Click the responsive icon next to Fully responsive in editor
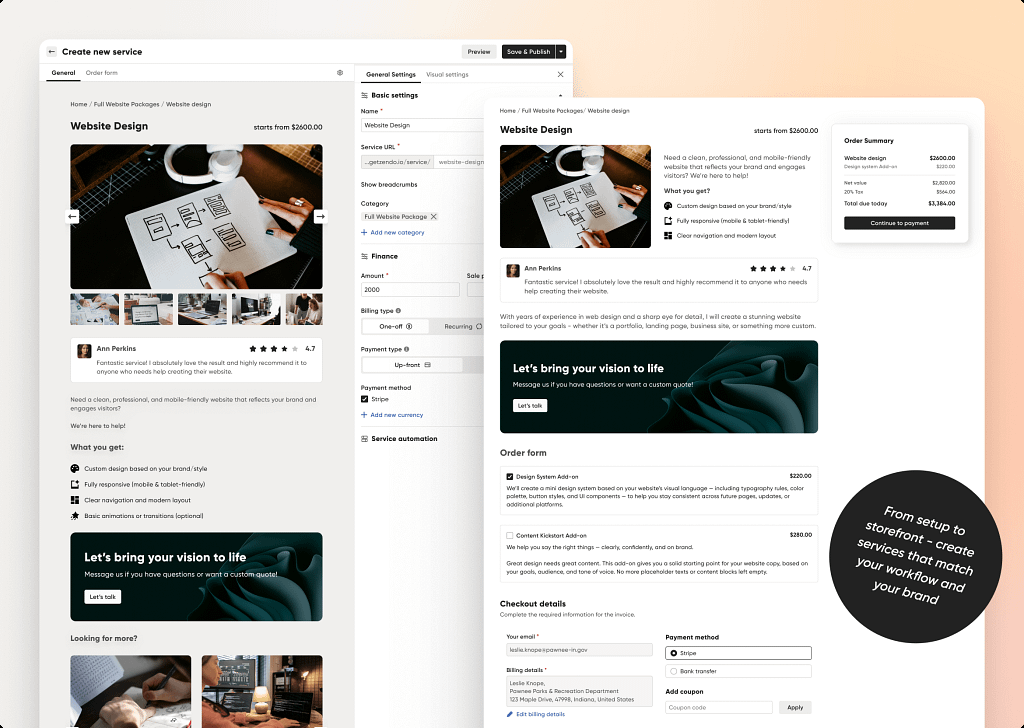This screenshot has width=1024, height=728. pos(74,484)
